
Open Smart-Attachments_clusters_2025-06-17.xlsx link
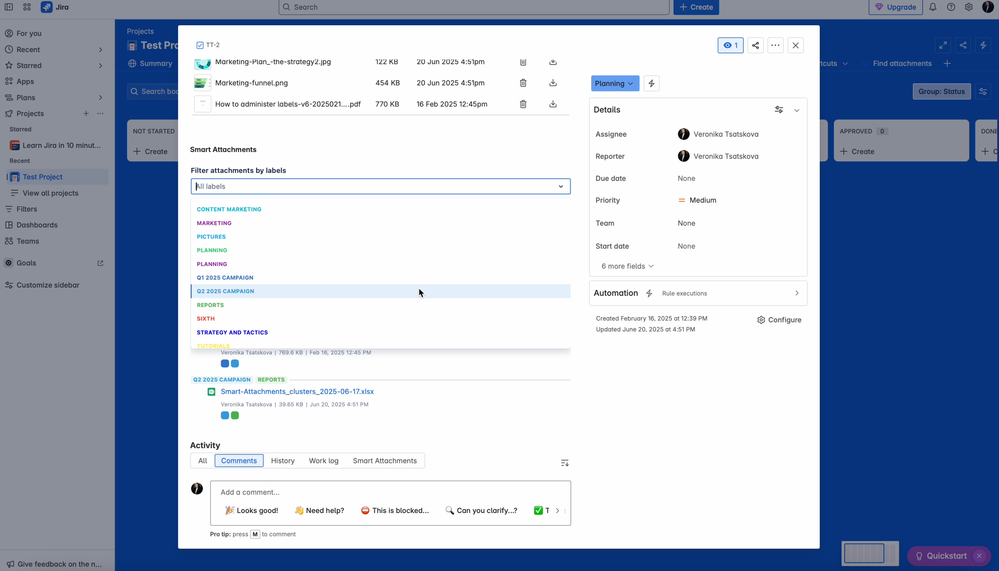click(297, 392)
